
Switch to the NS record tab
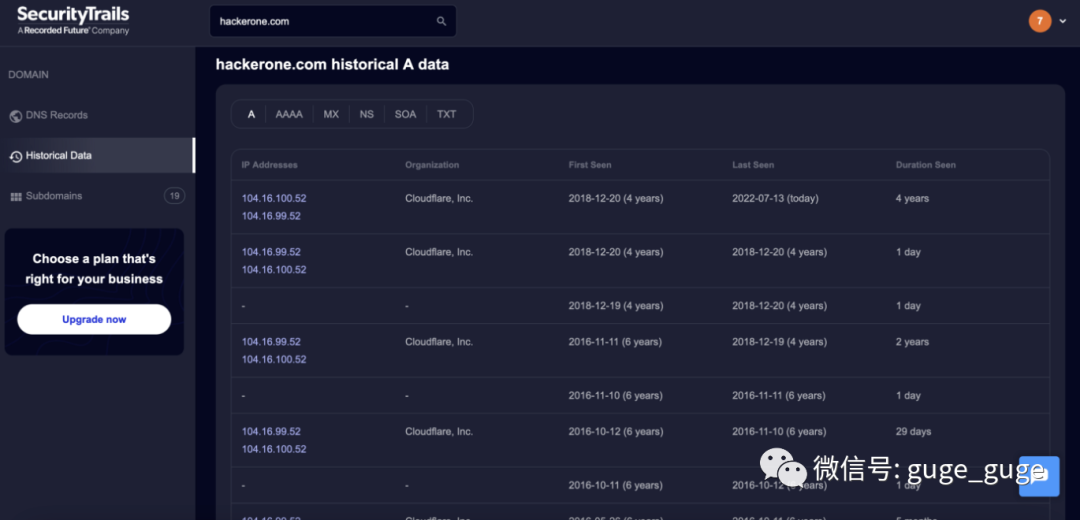(366, 114)
